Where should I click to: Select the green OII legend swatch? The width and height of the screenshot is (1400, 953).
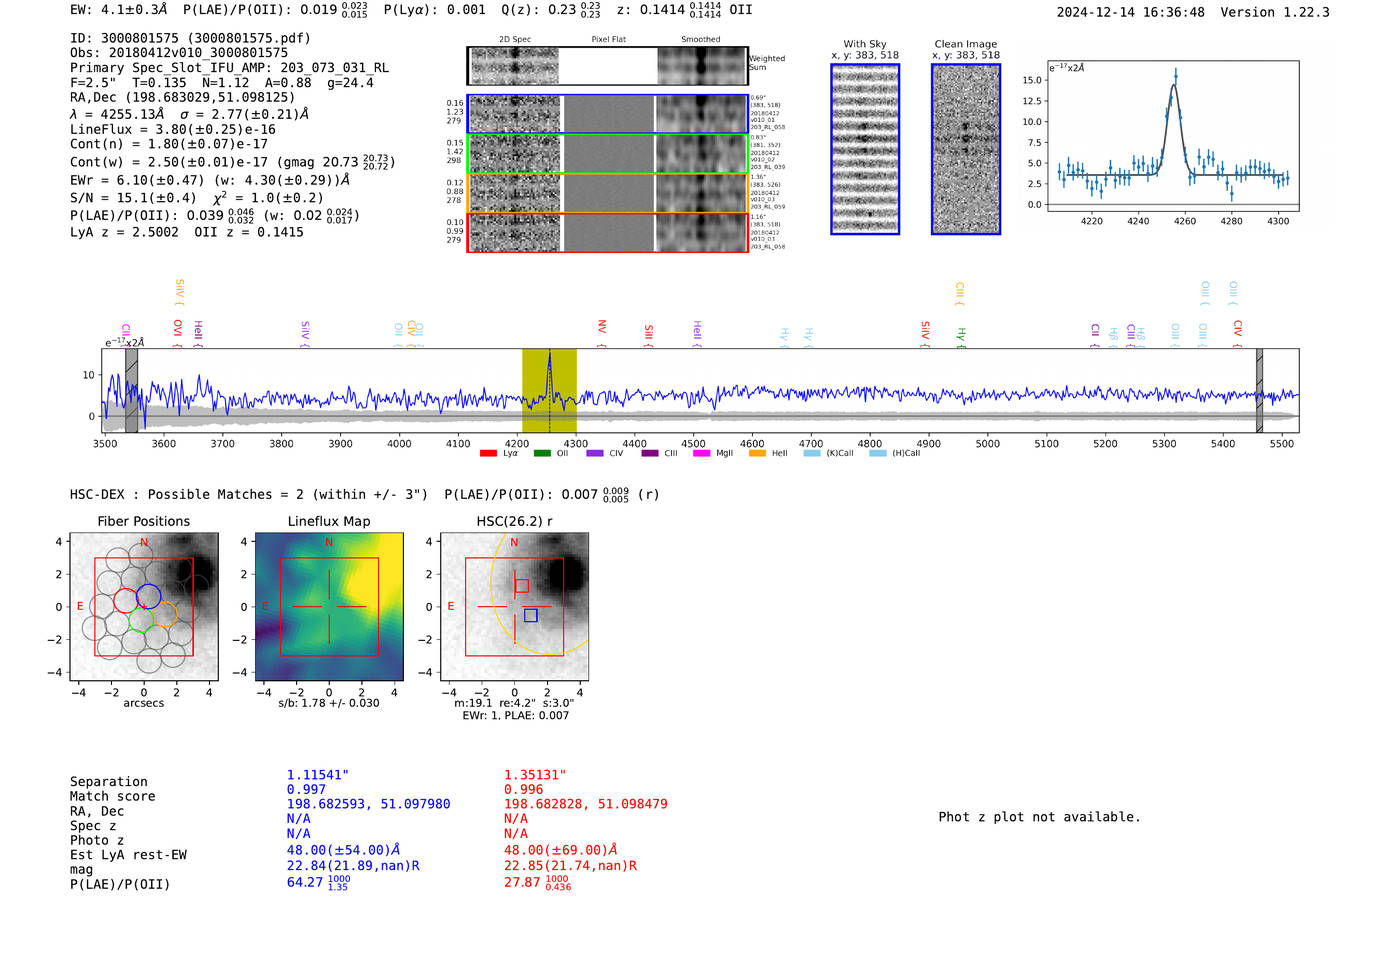tap(542, 453)
